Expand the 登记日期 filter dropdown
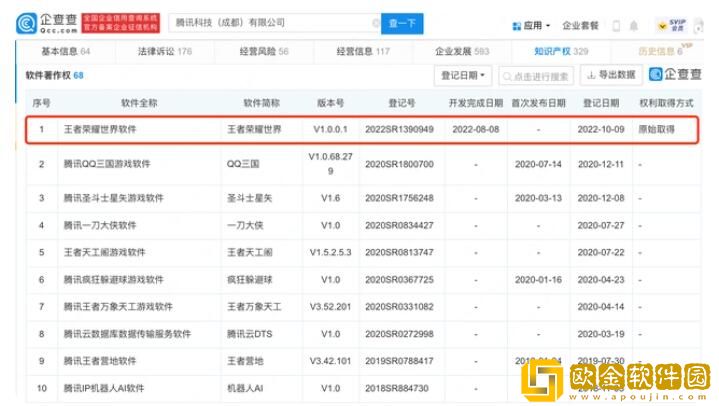Image resolution: width=719 pixels, height=406 pixels. [463, 76]
